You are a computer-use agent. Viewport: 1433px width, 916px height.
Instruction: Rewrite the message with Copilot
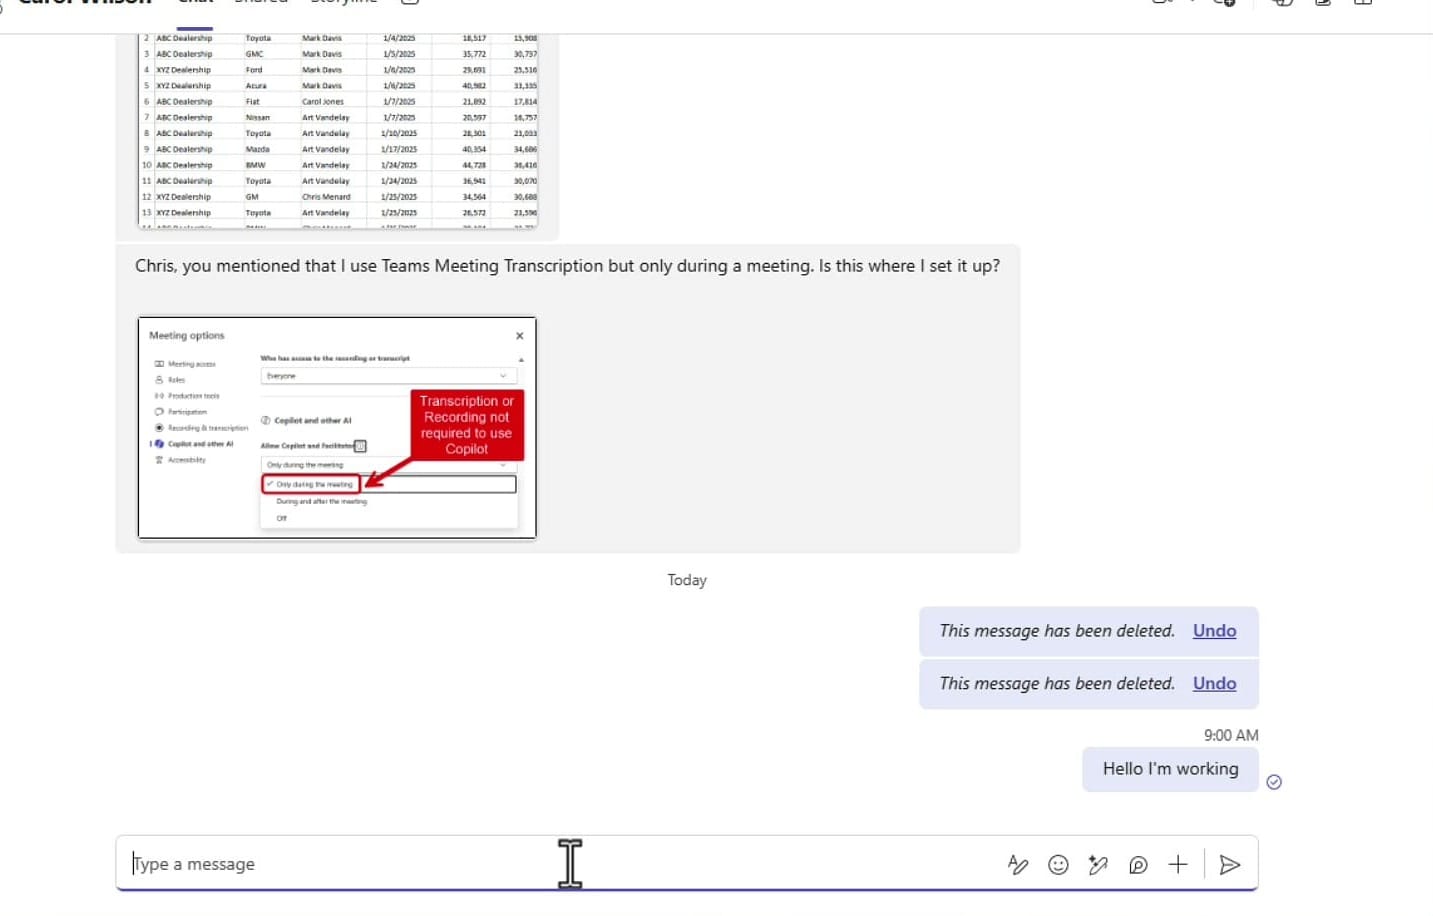point(1098,864)
